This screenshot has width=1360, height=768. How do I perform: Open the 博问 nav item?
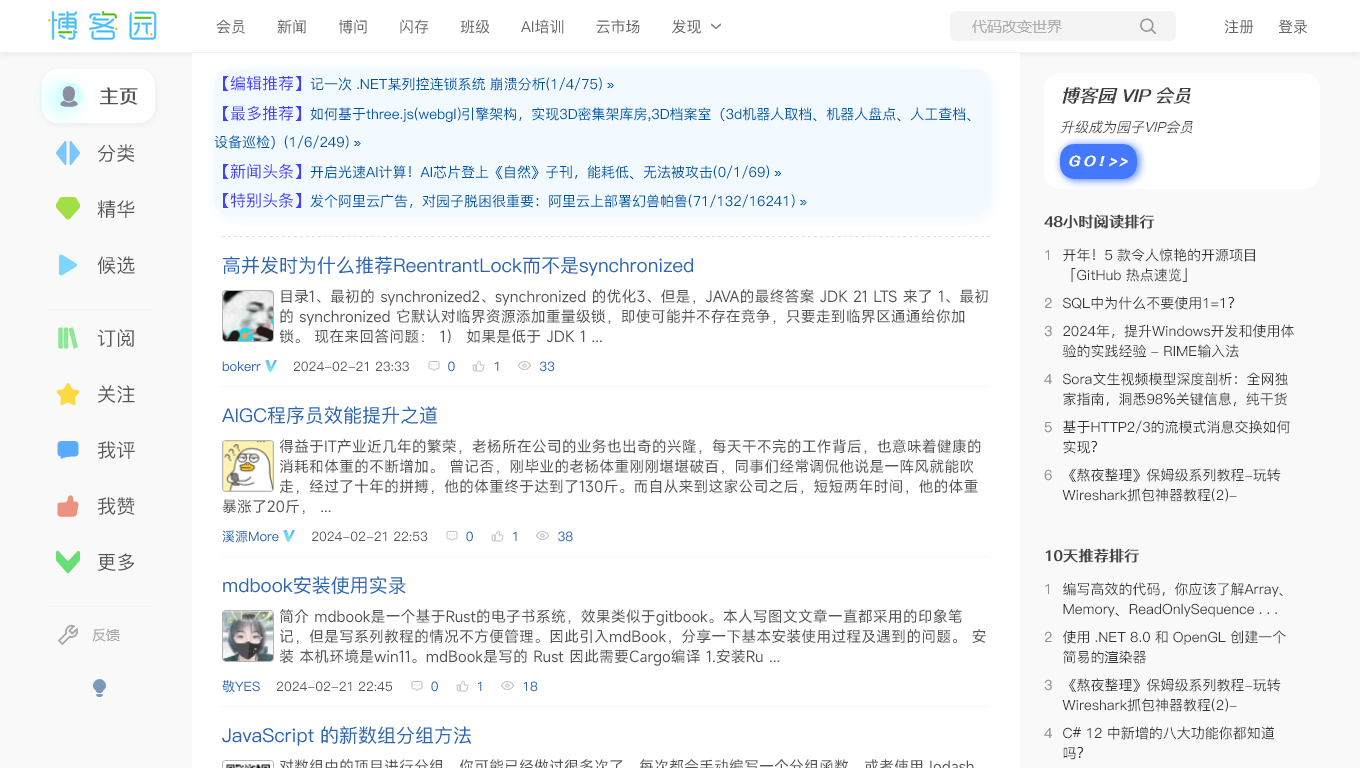coord(353,27)
